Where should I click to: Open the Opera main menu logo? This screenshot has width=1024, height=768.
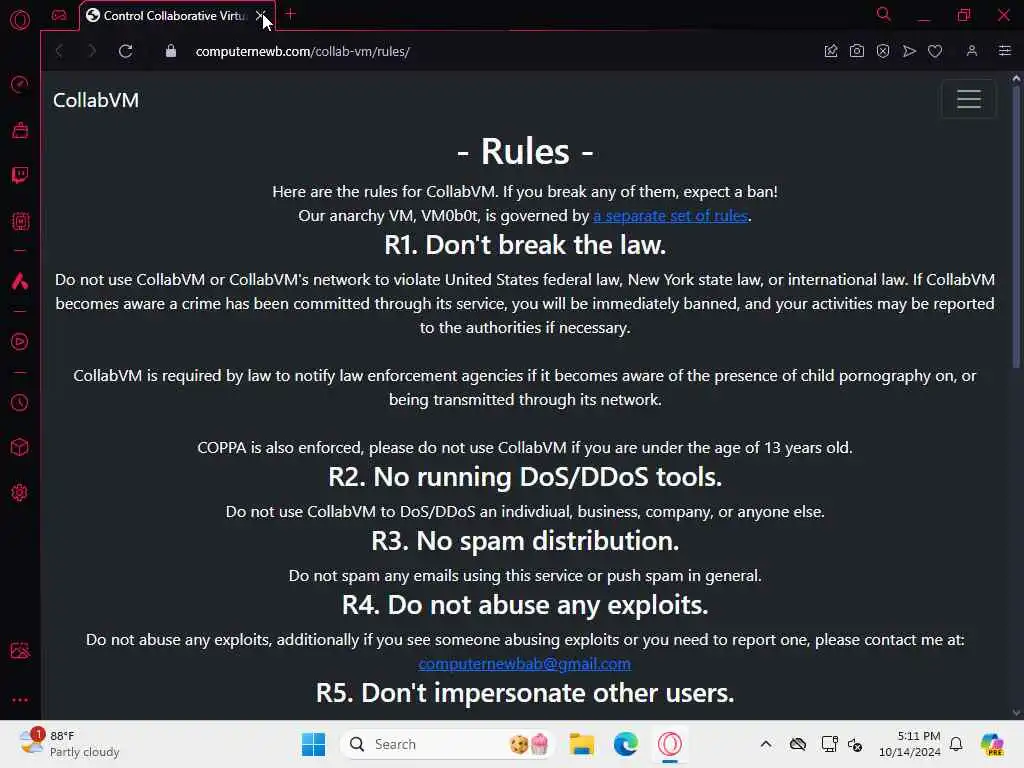click(20, 20)
